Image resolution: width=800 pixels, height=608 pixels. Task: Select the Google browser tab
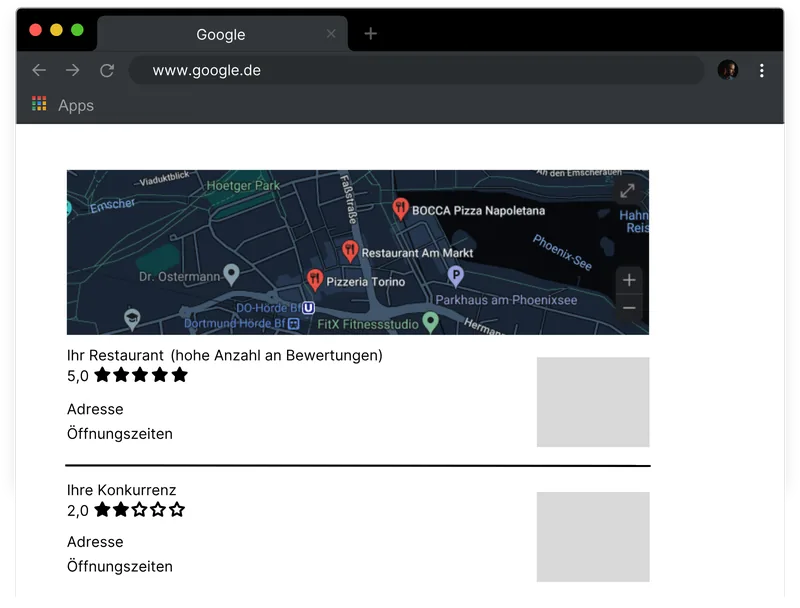click(222, 34)
